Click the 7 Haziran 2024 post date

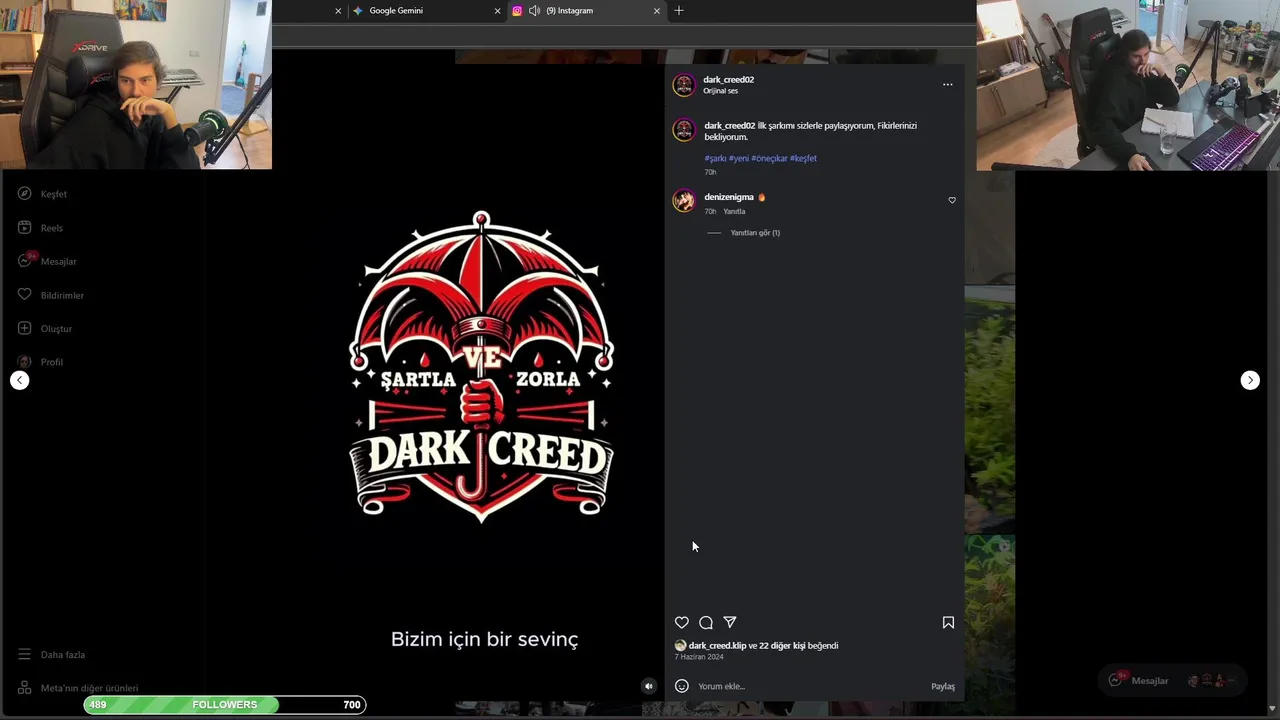coord(699,657)
